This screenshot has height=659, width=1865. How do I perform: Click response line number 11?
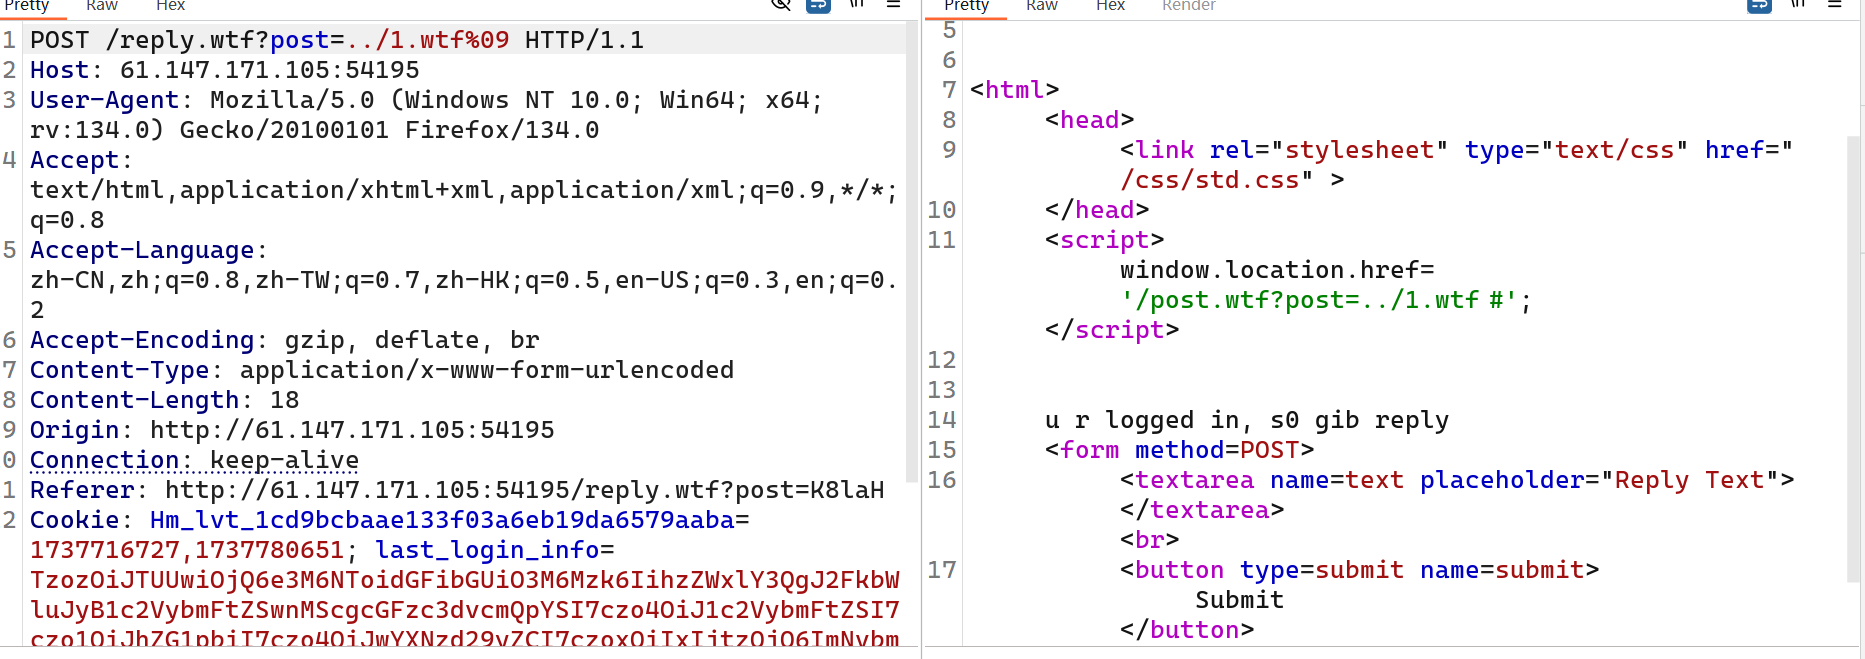[x=942, y=240]
